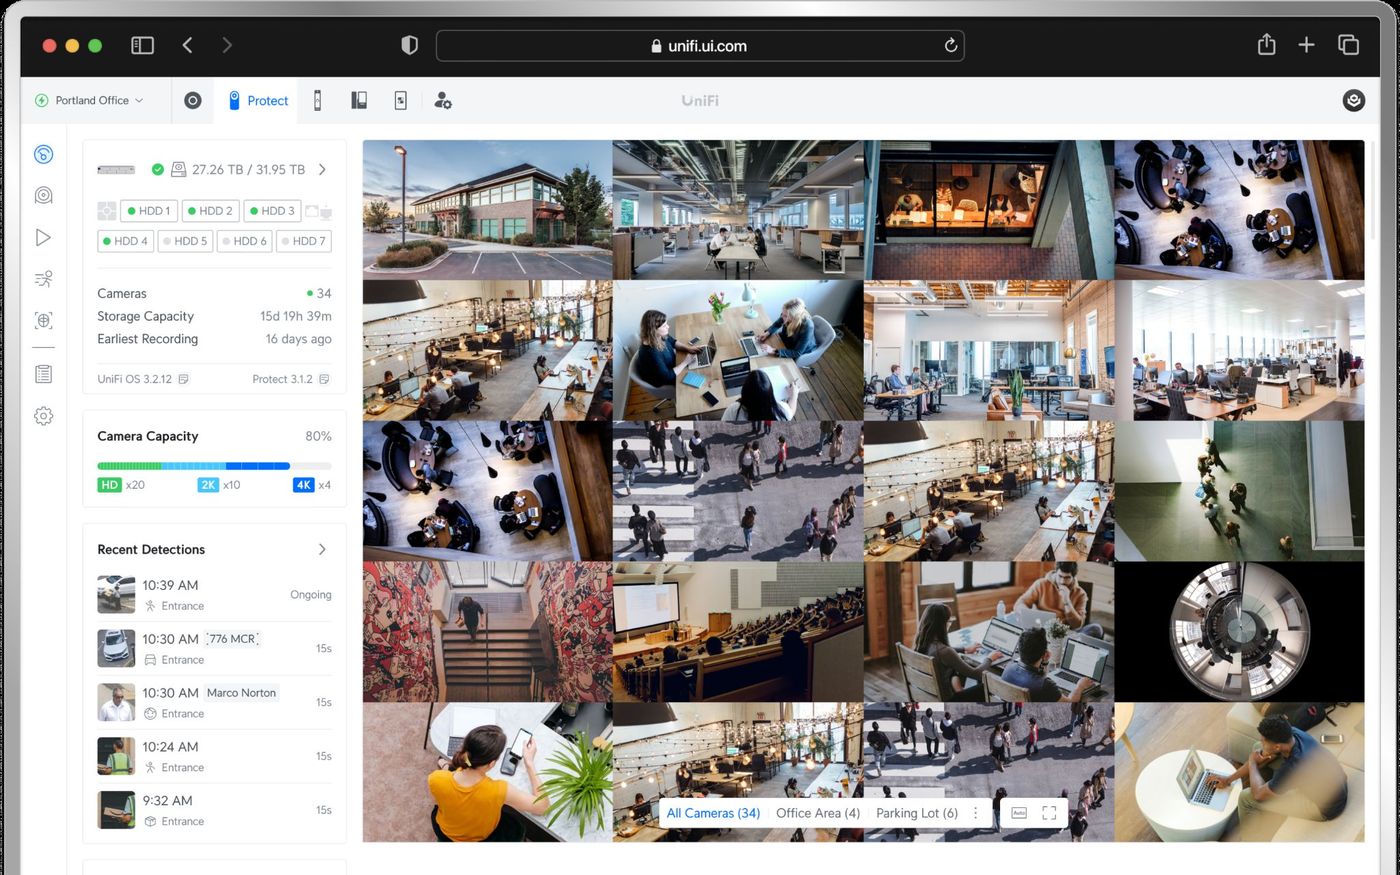
Task: Expand Recent Detections chevron
Action: point(322,549)
